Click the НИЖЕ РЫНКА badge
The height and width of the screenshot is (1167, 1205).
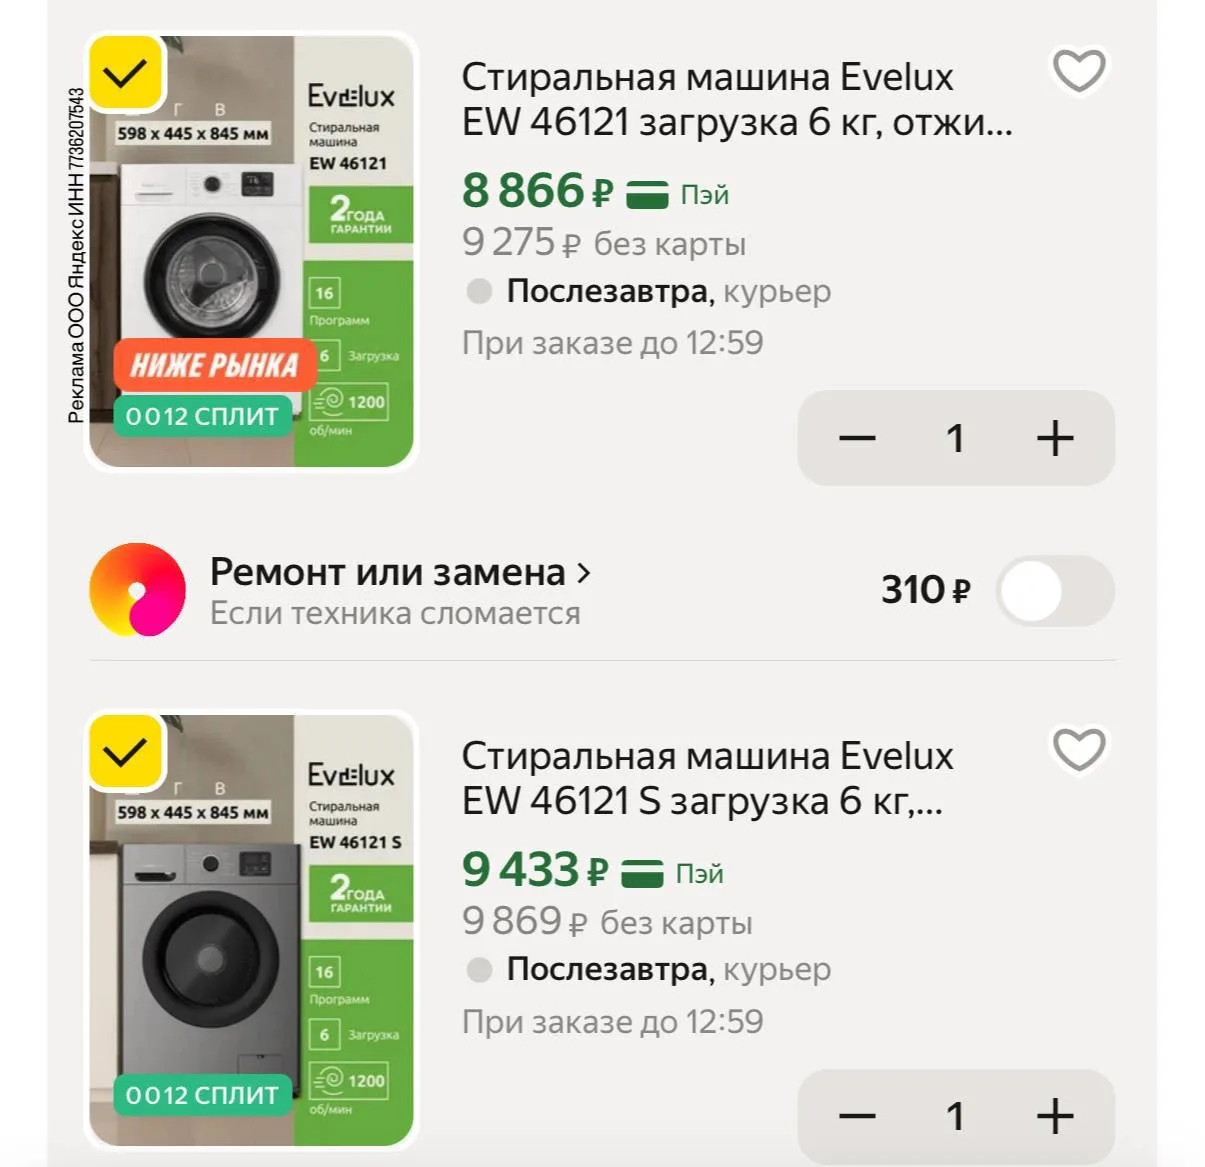click(x=214, y=365)
